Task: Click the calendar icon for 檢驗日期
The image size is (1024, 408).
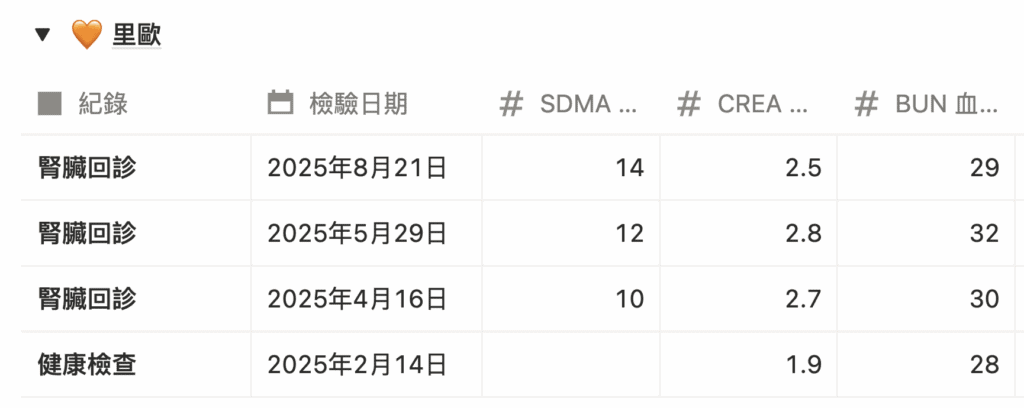Action: 281,103
